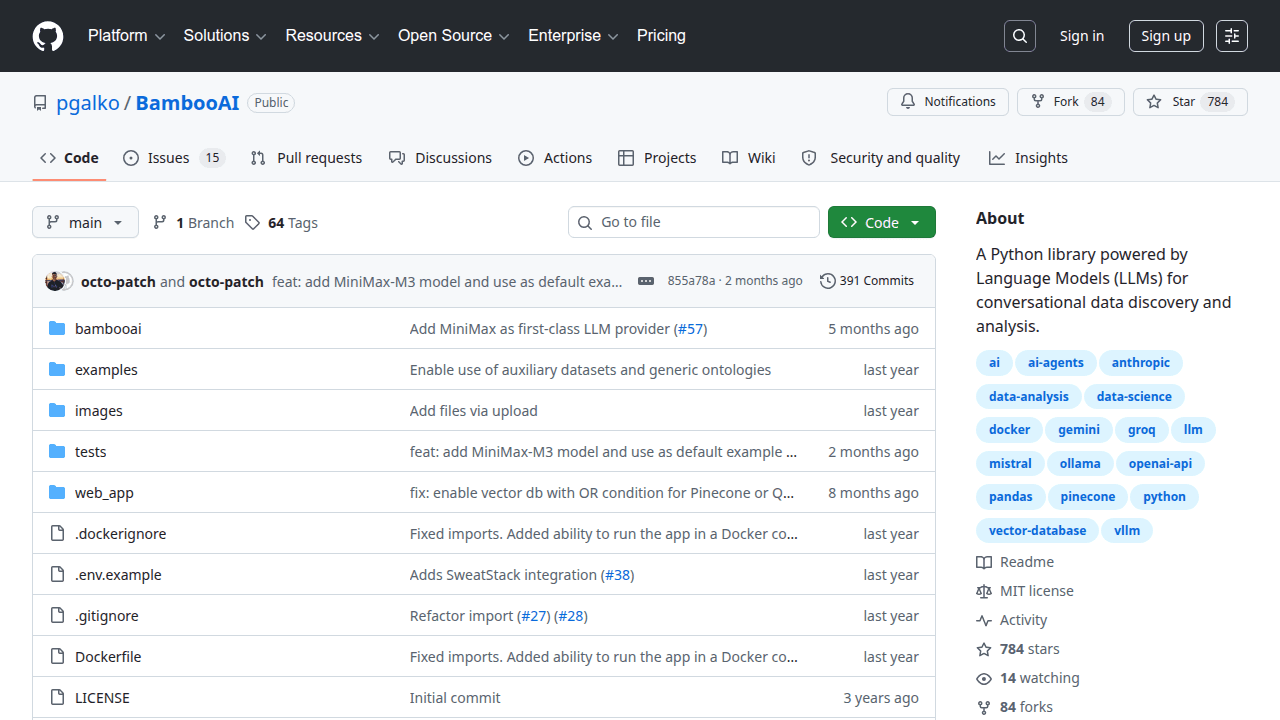Click the Dockerfile file icon
The image size is (1280, 720).
click(x=57, y=656)
